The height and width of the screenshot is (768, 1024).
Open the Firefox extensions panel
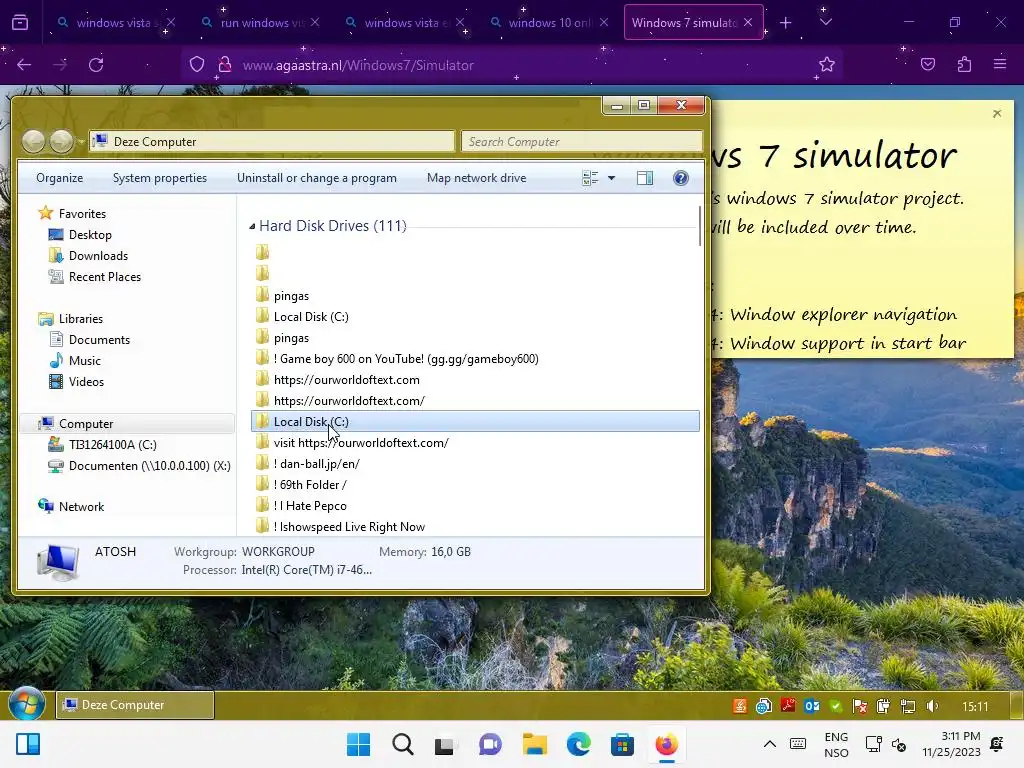(964, 65)
